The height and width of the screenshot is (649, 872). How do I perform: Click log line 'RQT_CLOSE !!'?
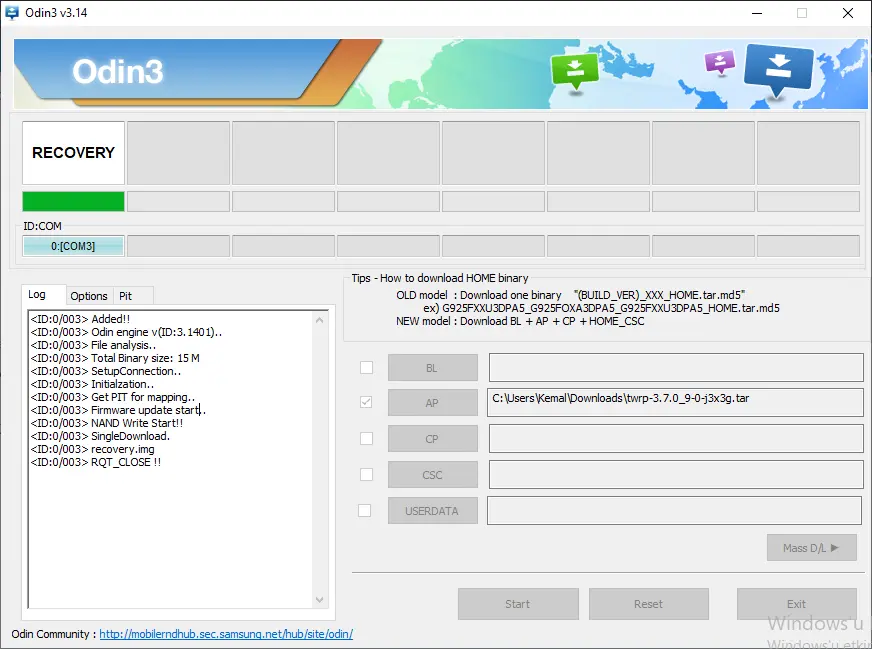pyautogui.click(x=96, y=462)
